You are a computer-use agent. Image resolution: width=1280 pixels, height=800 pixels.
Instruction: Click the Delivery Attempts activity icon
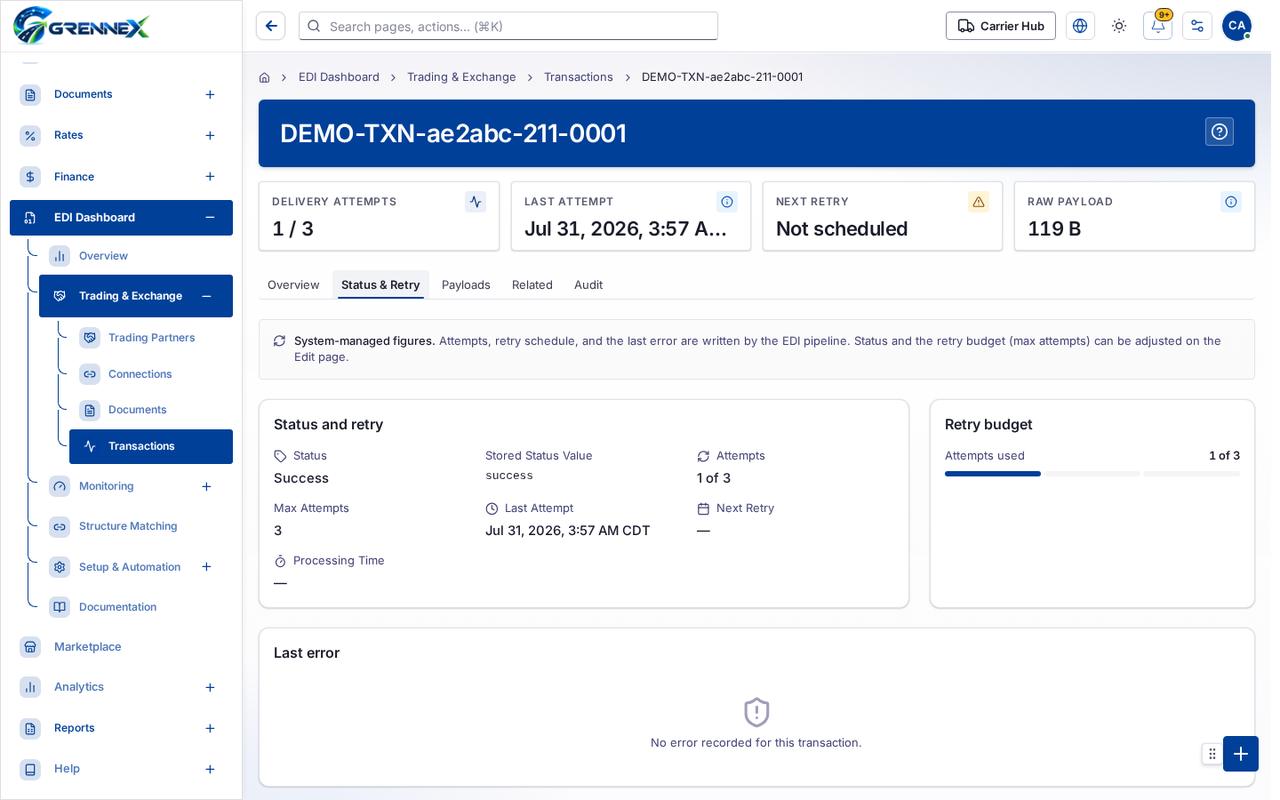[476, 202]
